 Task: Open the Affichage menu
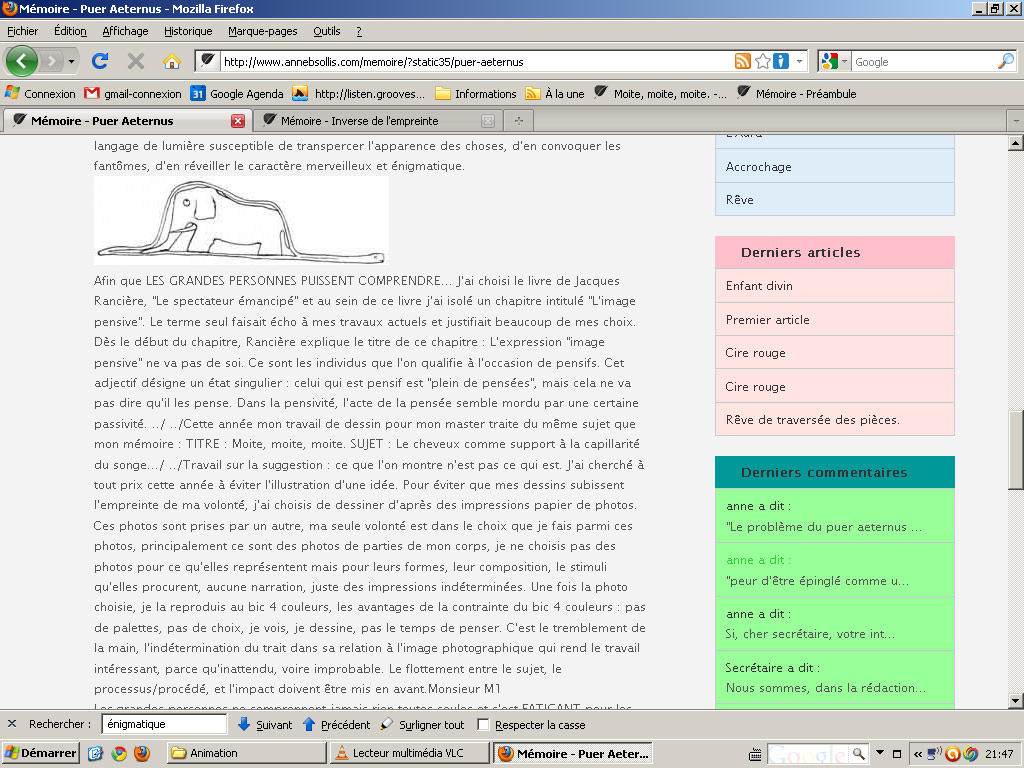point(125,31)
